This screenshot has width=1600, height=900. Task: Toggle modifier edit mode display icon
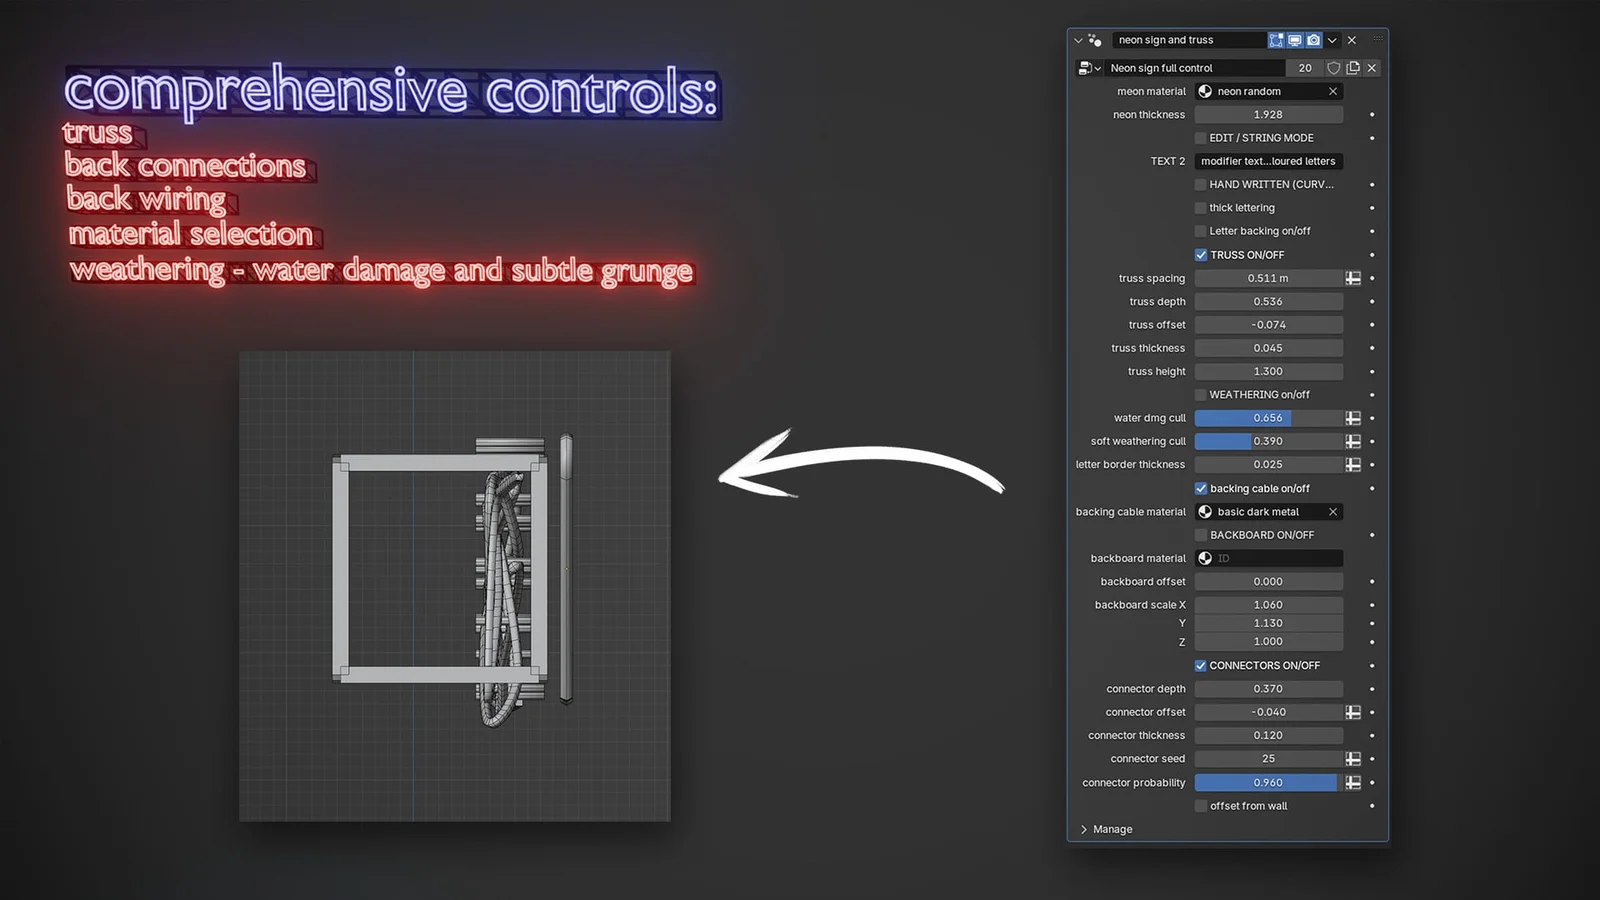1276,40
